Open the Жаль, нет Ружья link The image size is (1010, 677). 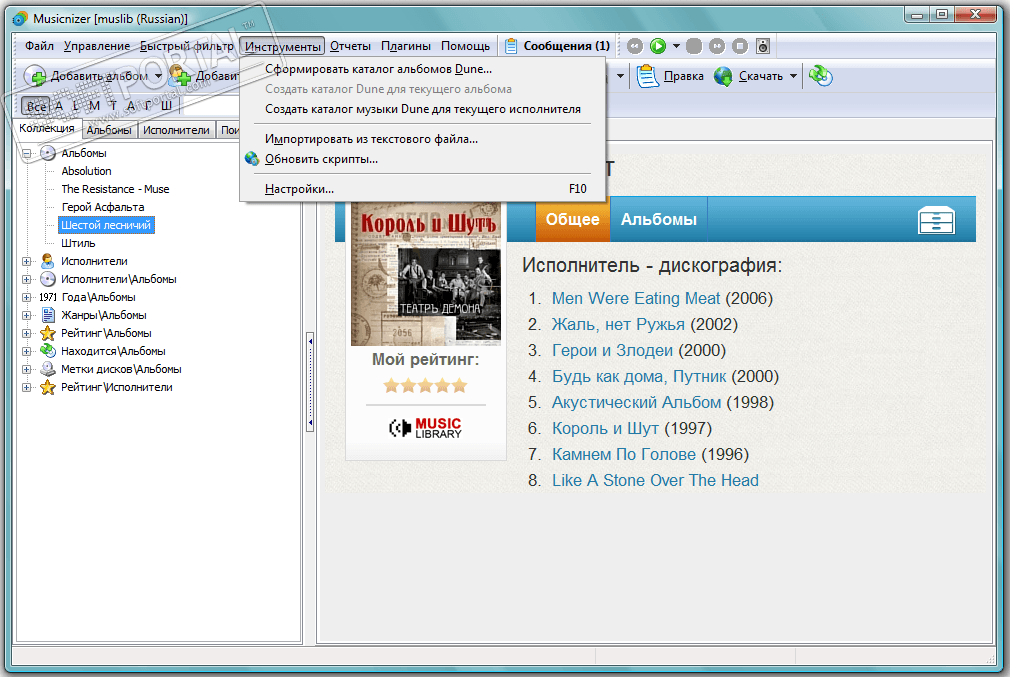[x=618, y=324]
